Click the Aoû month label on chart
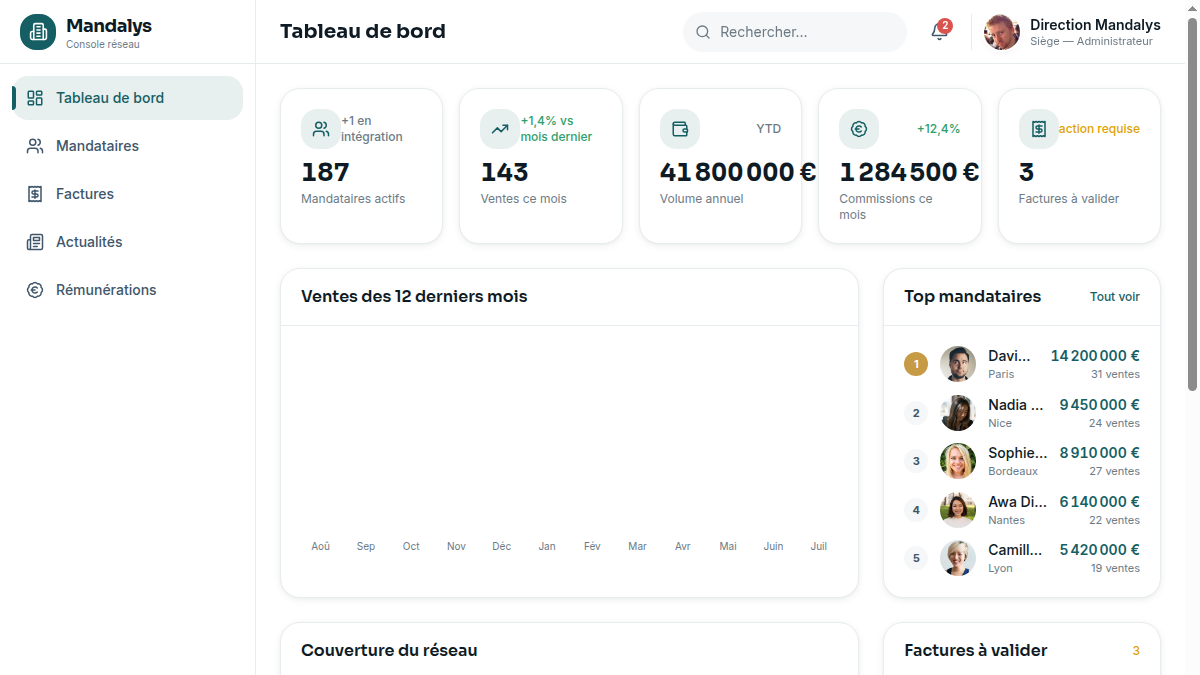This screenshot has width=1200, height=675. (x=320, y=547)
